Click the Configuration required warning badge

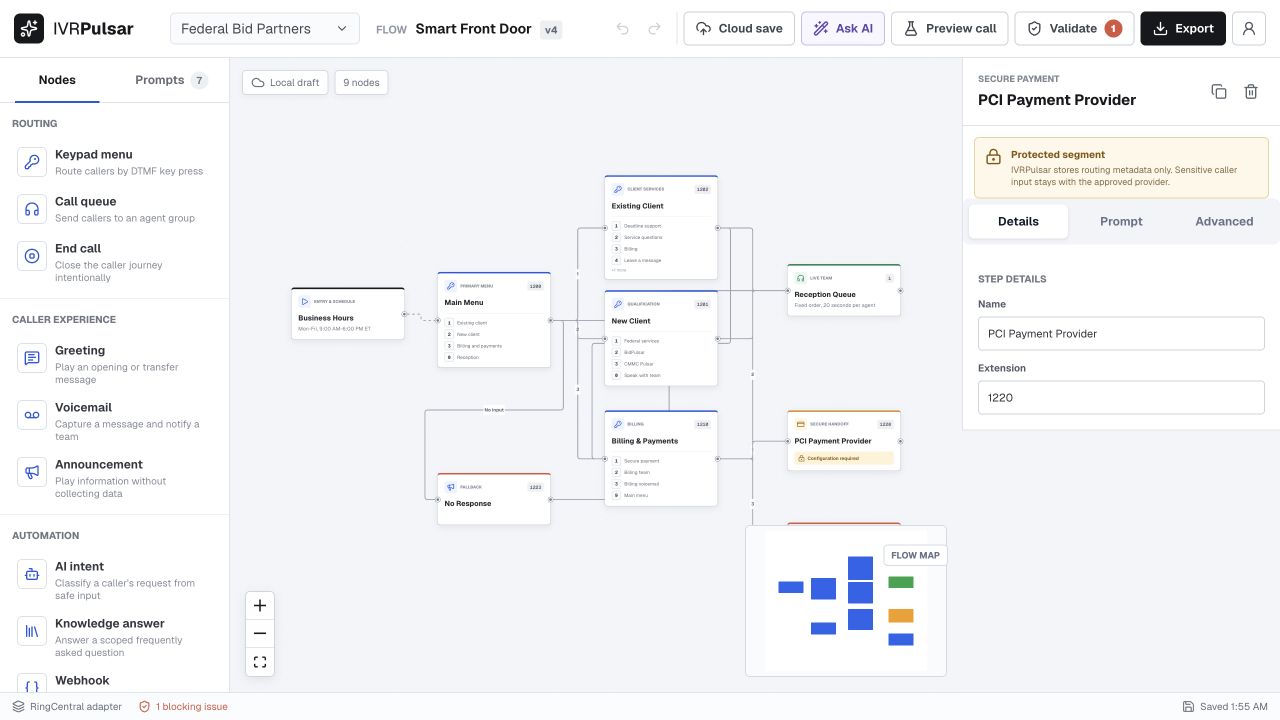(x=844, y=458)
